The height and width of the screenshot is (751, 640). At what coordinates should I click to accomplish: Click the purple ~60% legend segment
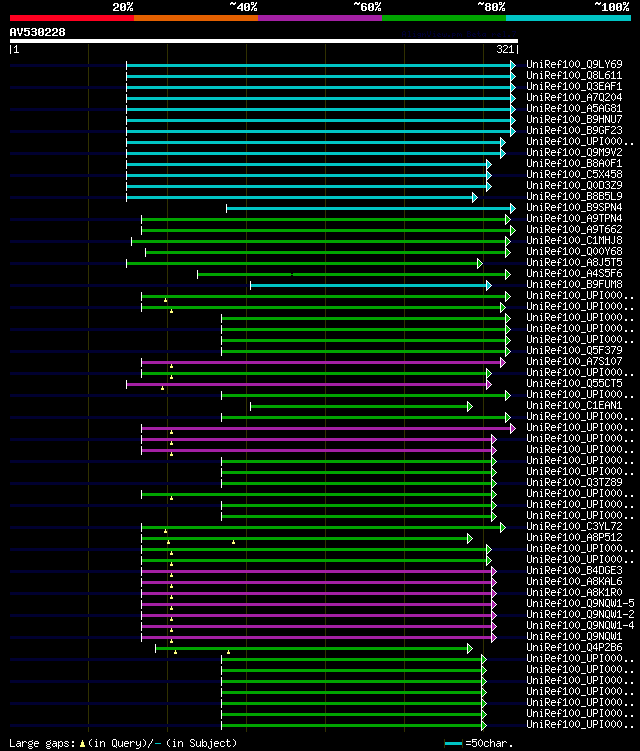click(320, 18)
